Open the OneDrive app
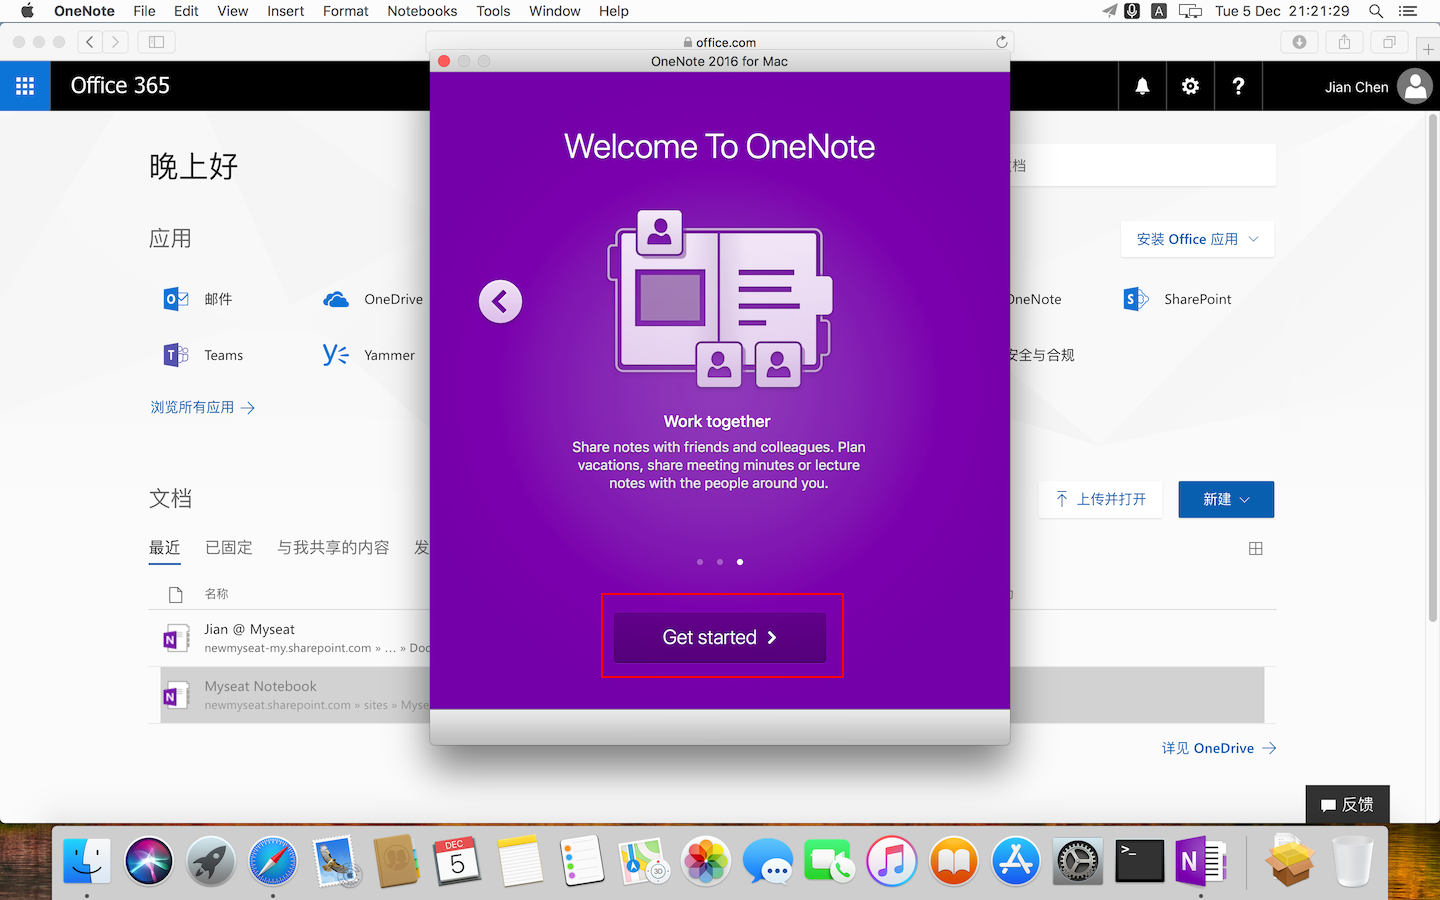 (x=373, y=299)
